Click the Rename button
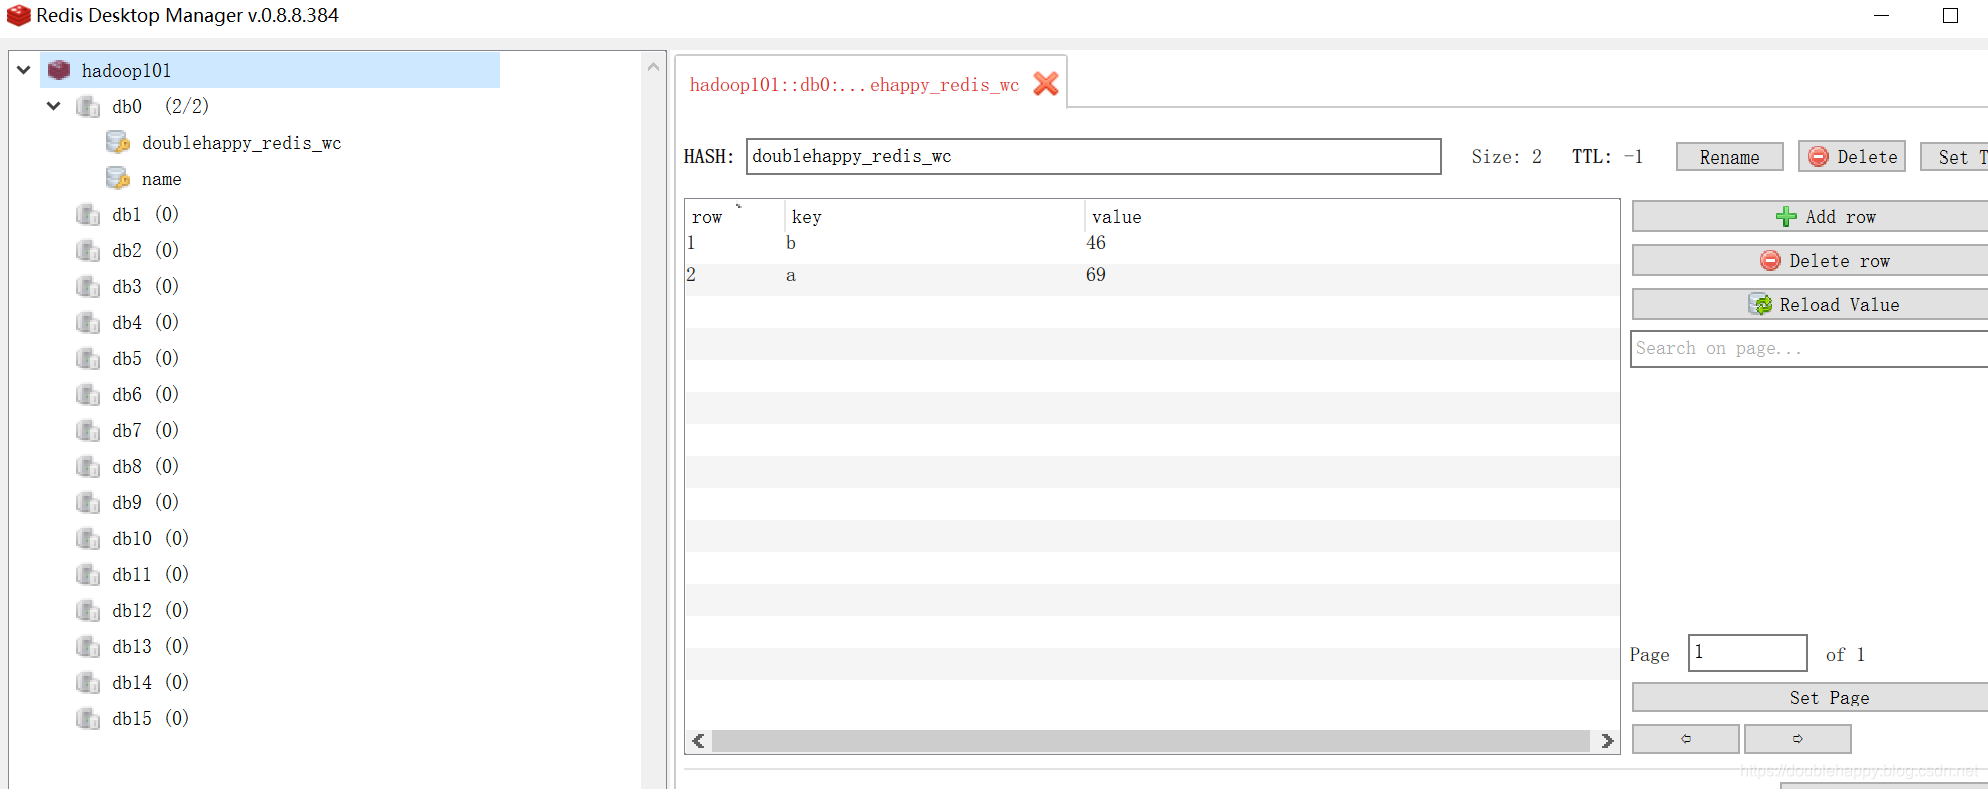1988x789 pixels. click(x=1729, y=157)
